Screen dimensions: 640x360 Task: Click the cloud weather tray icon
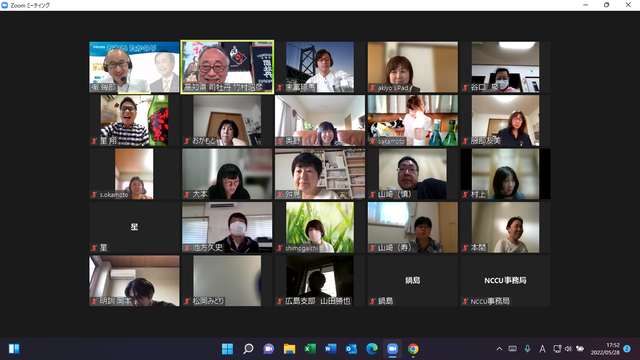coord(580,349)
